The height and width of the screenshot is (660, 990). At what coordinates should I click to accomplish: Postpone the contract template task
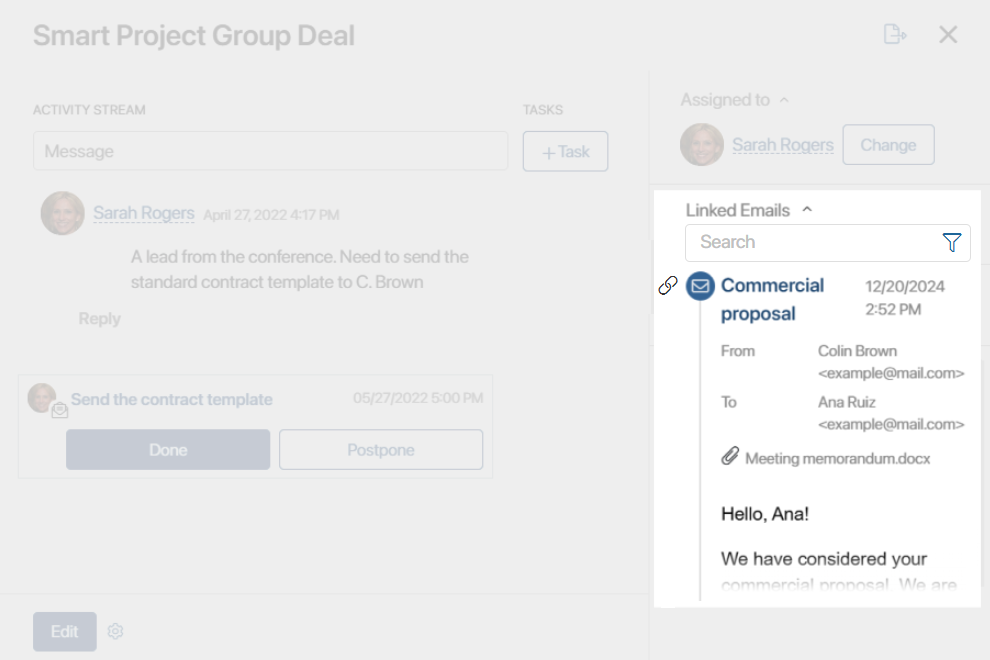(381, 450)
